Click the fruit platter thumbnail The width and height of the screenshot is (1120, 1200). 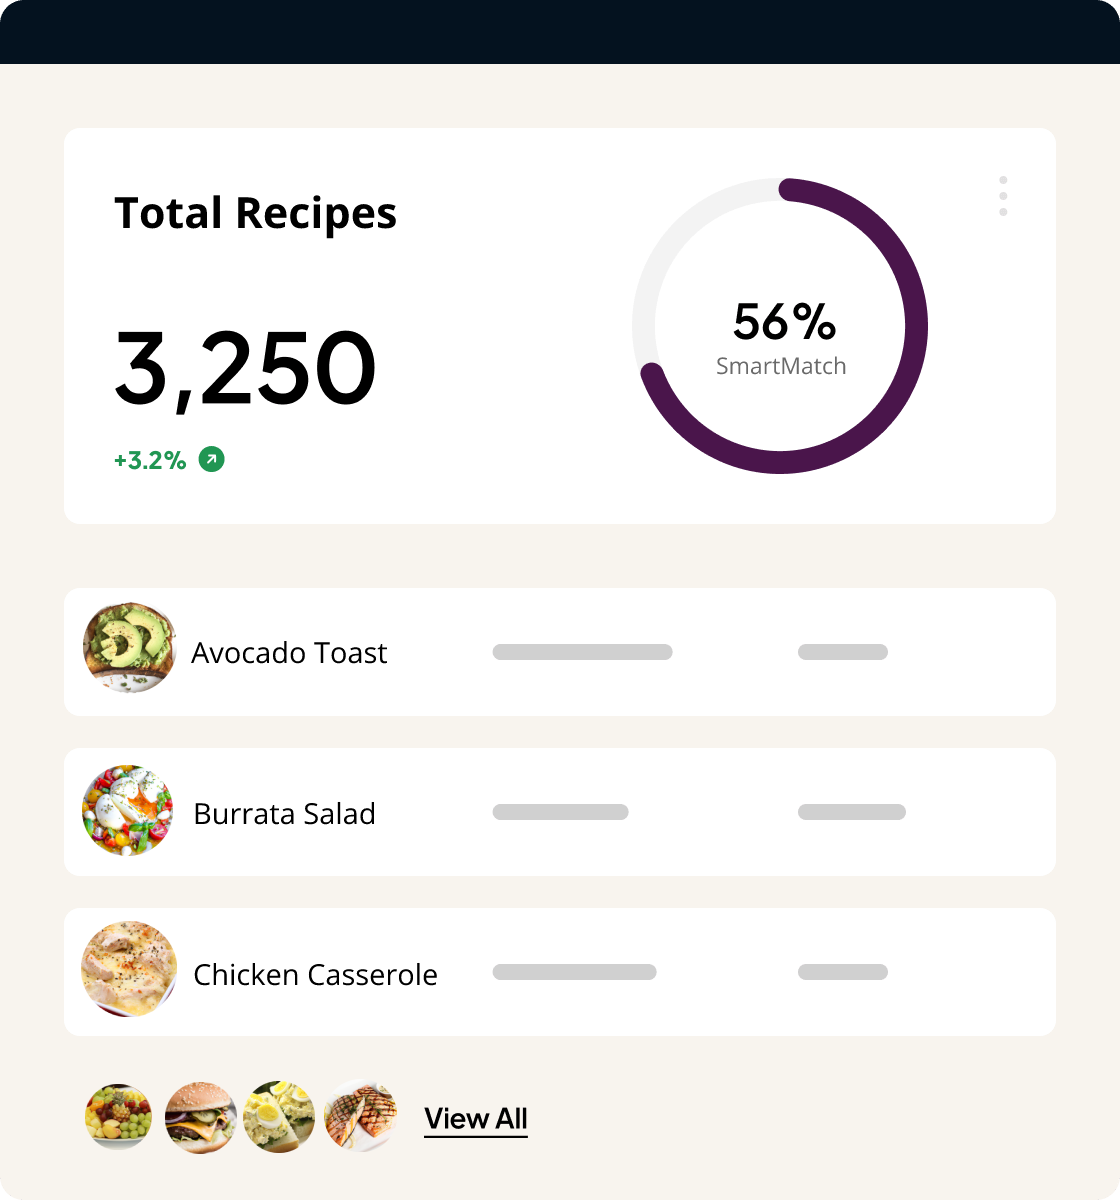(119, 1117)
